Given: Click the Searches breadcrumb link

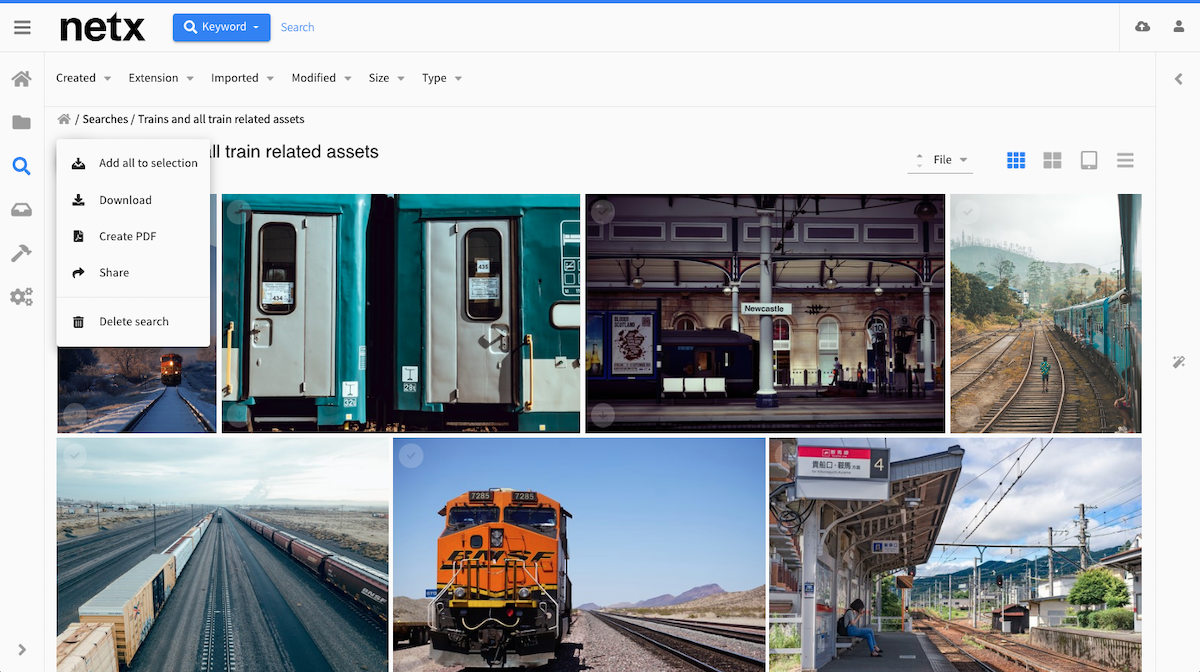Looking at the screenshot, I should (x=105, y=119).
